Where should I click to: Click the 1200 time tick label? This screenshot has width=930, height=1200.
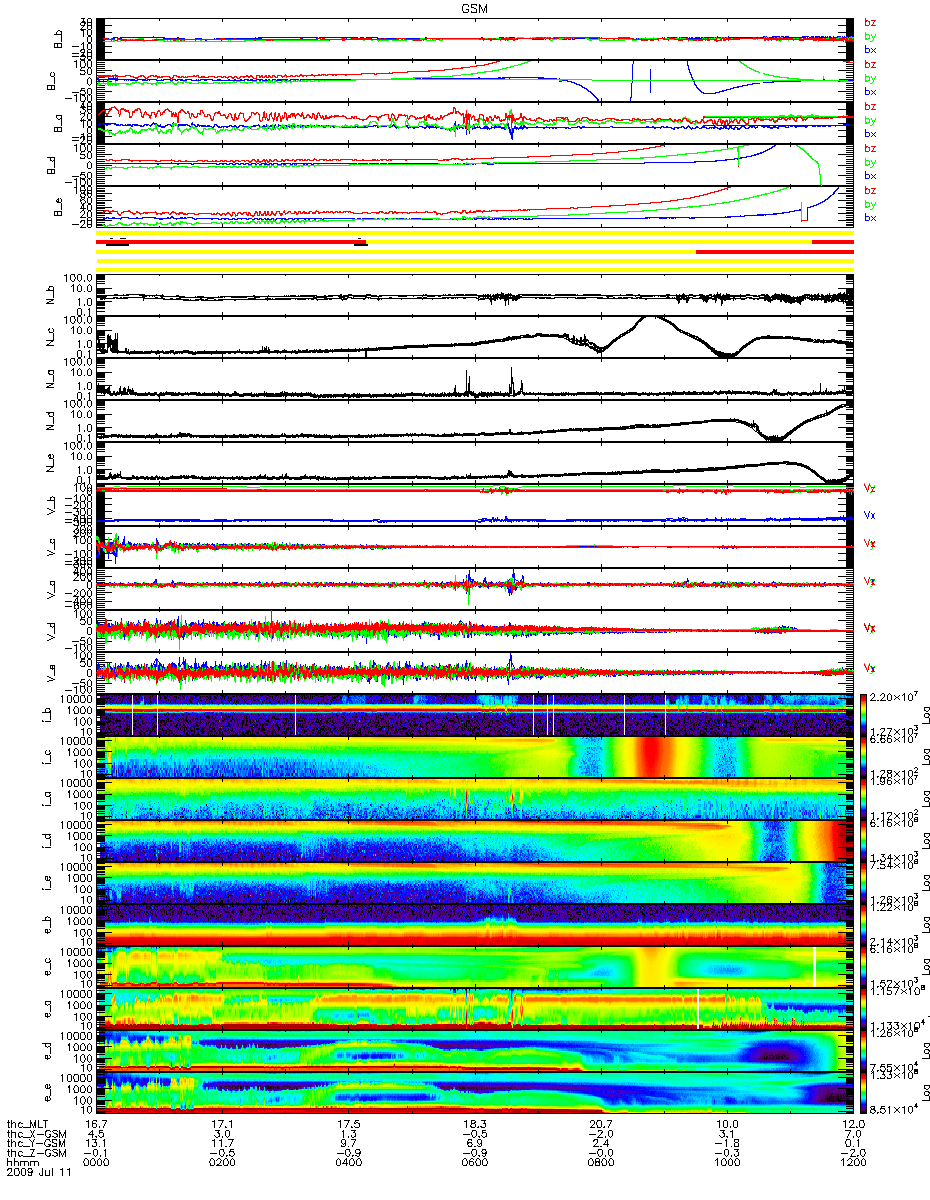pyautogui.click(x=852, y=1162)
